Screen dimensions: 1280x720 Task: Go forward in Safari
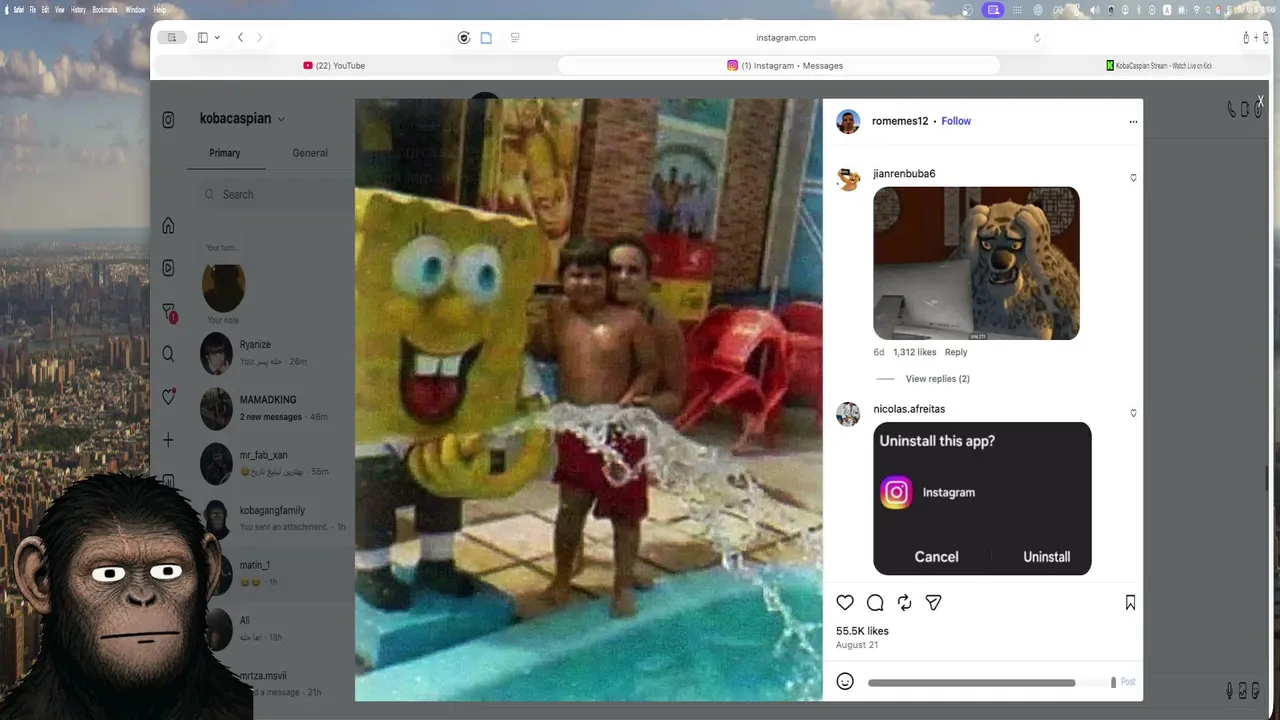click(260, 38)
